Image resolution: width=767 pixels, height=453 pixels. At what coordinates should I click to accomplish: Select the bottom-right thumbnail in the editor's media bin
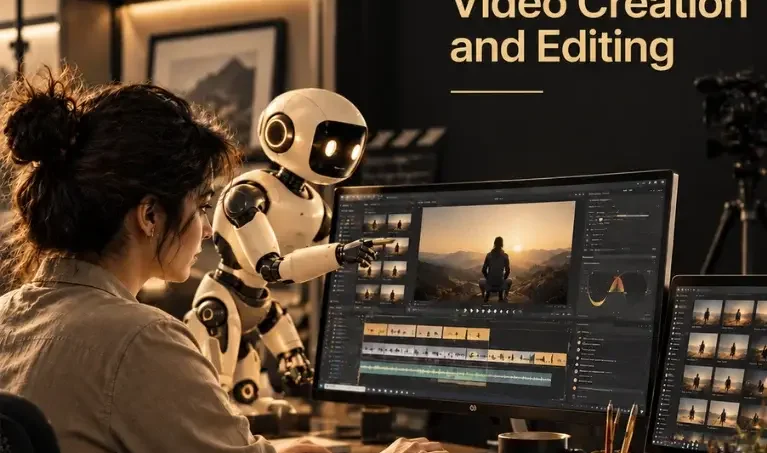pyautogui.click(x=393, y=293)
